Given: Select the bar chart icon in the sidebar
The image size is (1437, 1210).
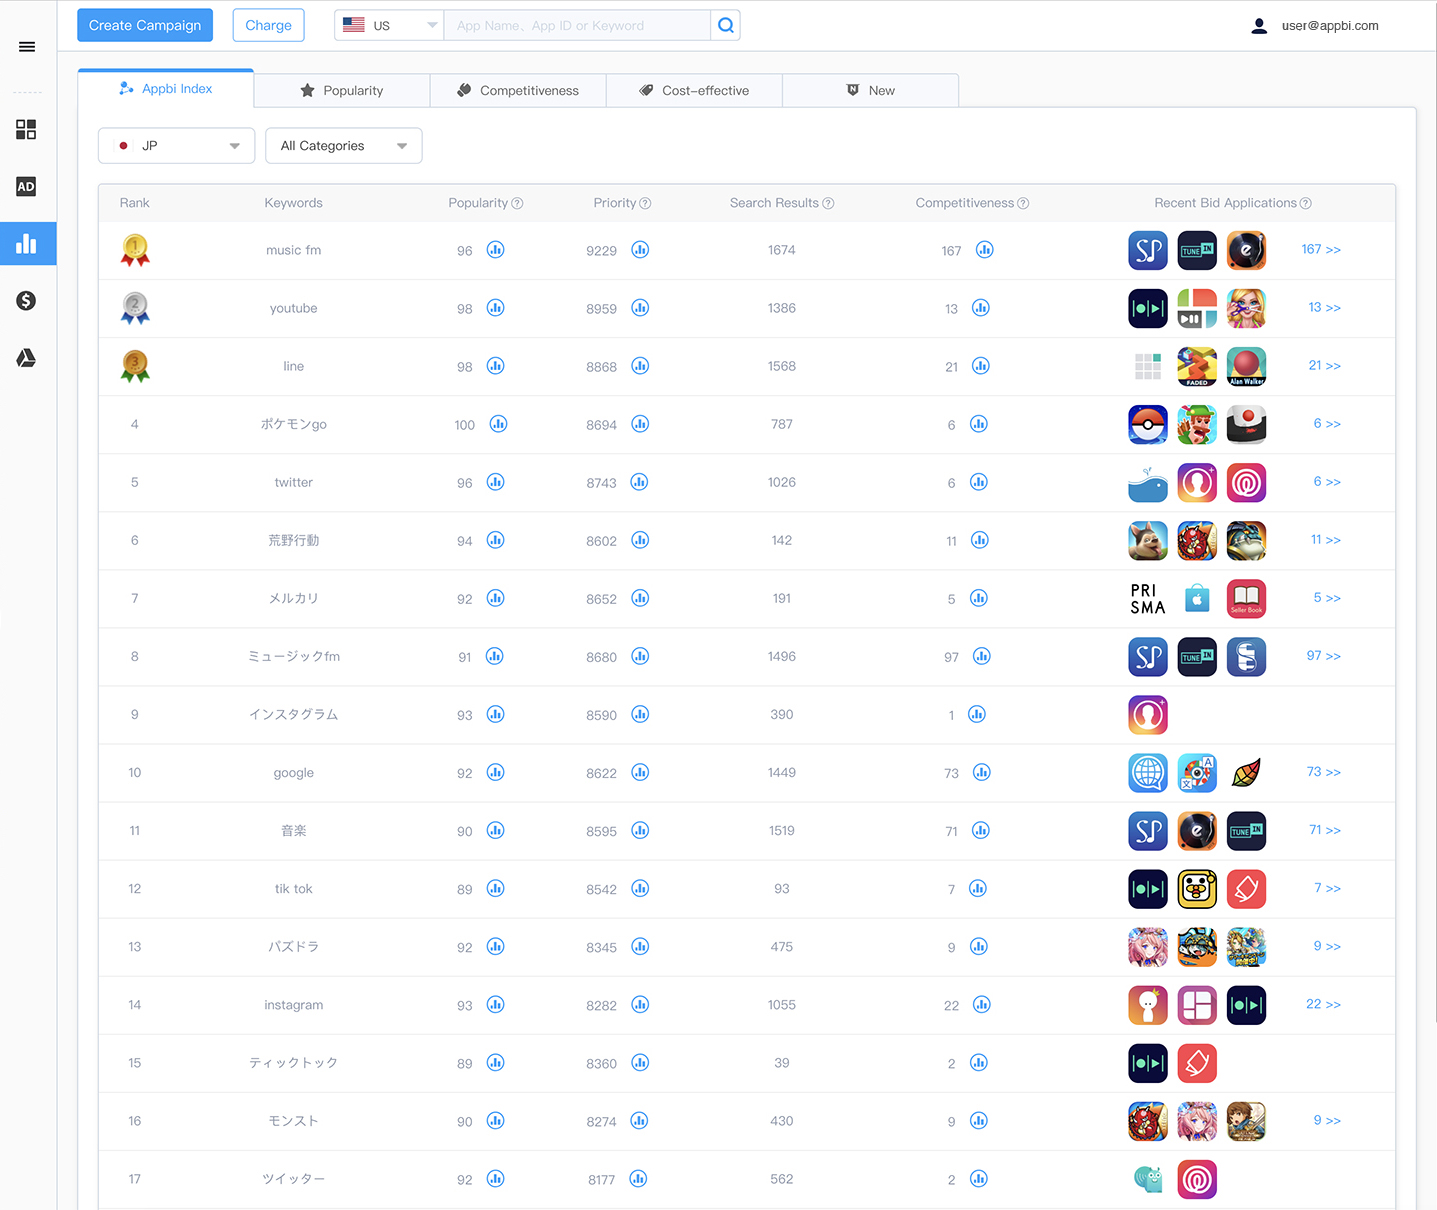Looking at the screenshot, I should click(26, 244).
